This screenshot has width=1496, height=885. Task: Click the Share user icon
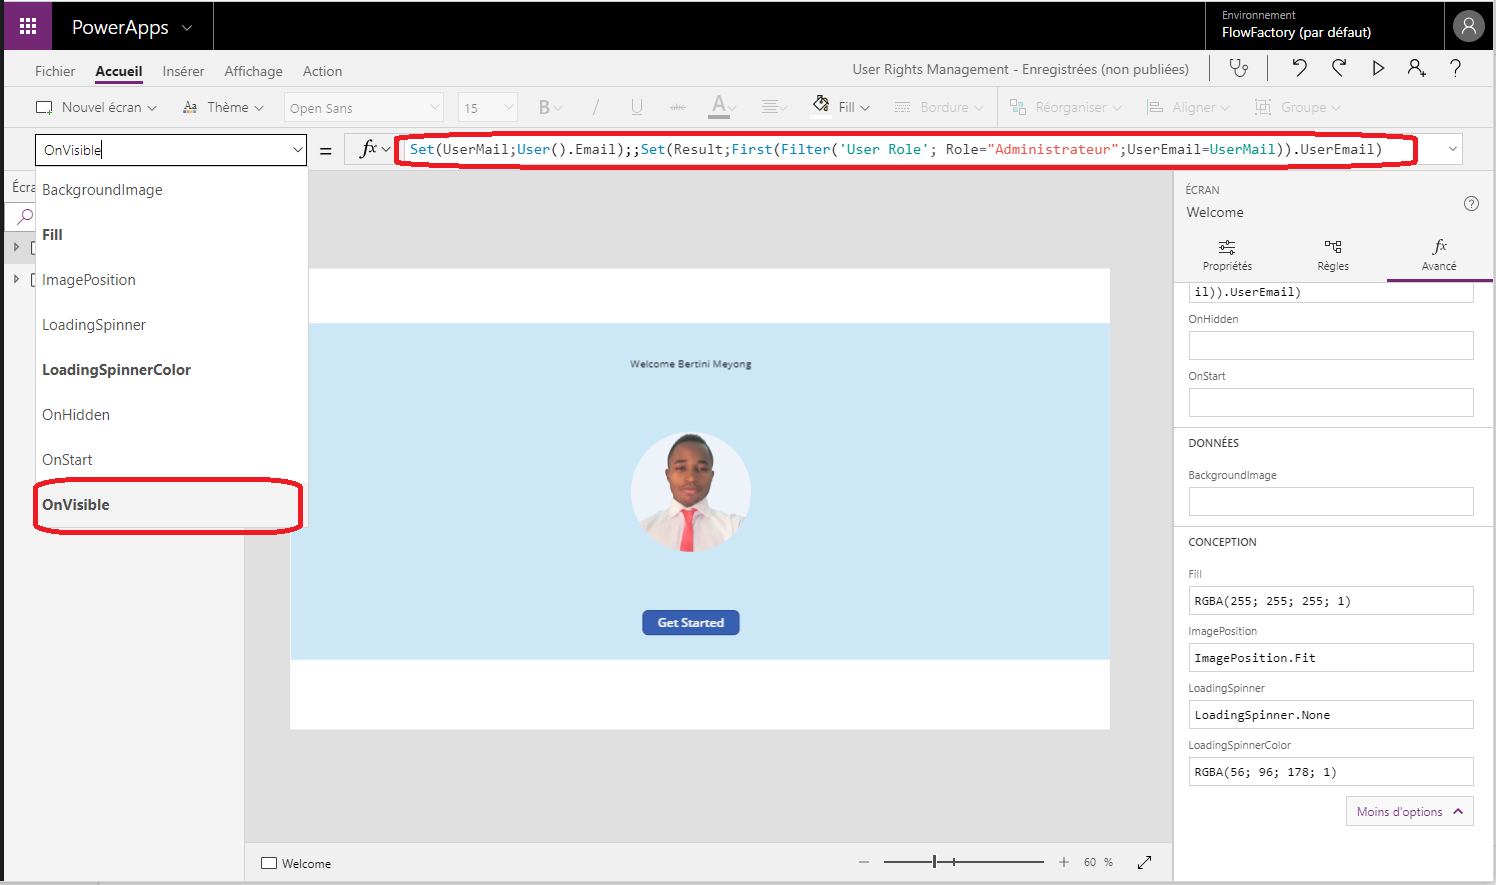click(x=1416, y=68)
